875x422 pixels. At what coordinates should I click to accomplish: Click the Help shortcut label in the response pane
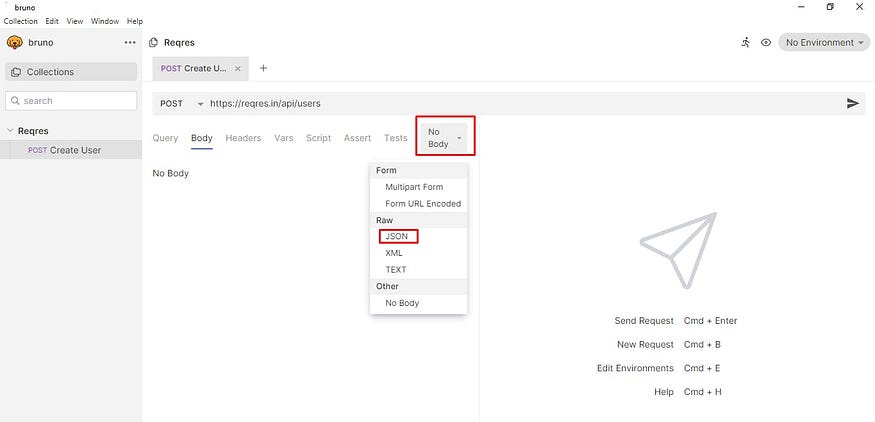pyautogui.click(x=664, y=392)
